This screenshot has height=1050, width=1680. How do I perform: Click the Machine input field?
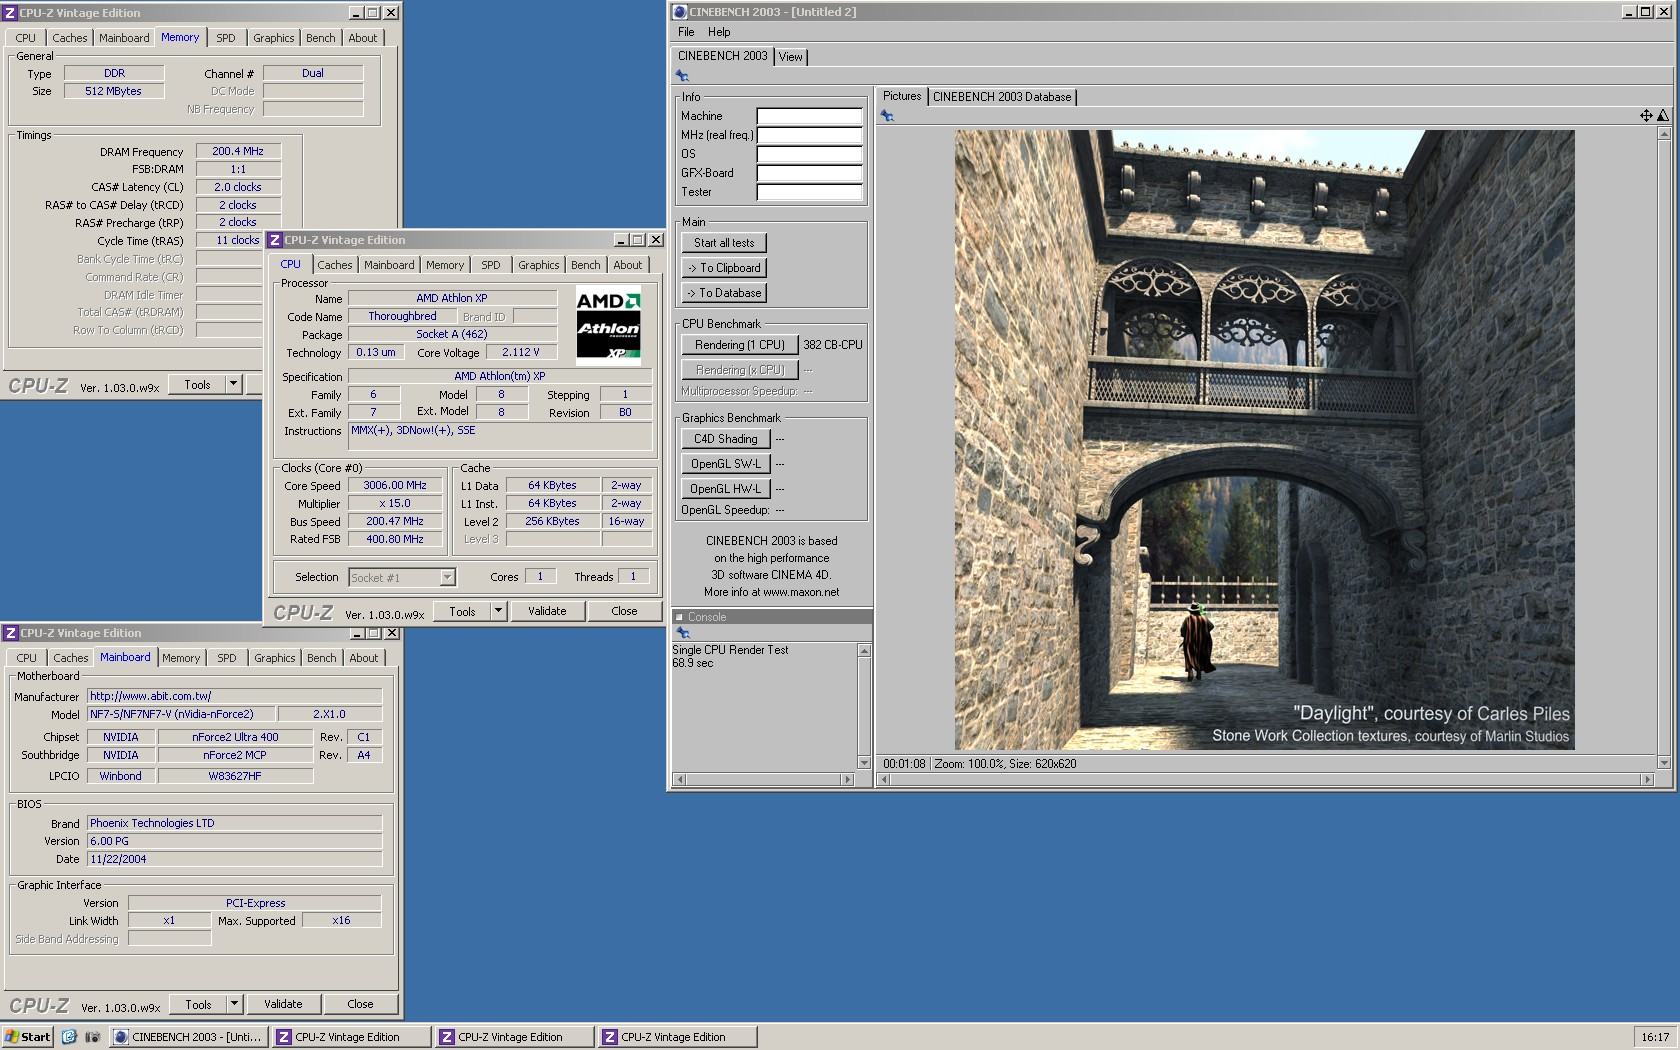coord(809,116)
